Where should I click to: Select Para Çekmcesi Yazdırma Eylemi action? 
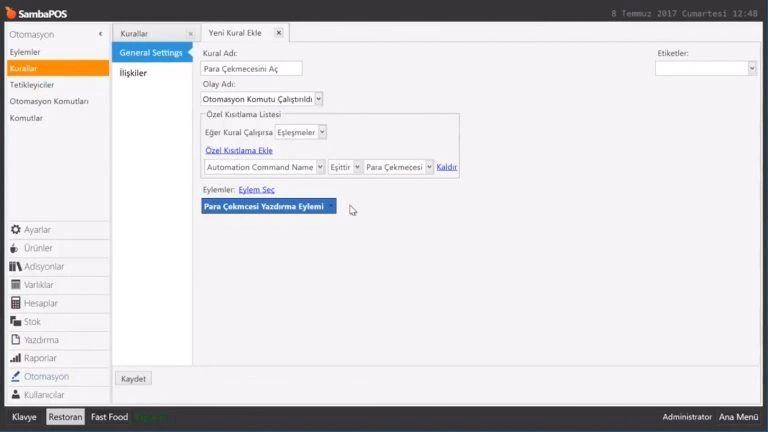pyautogui.click(x=269, y=206)
